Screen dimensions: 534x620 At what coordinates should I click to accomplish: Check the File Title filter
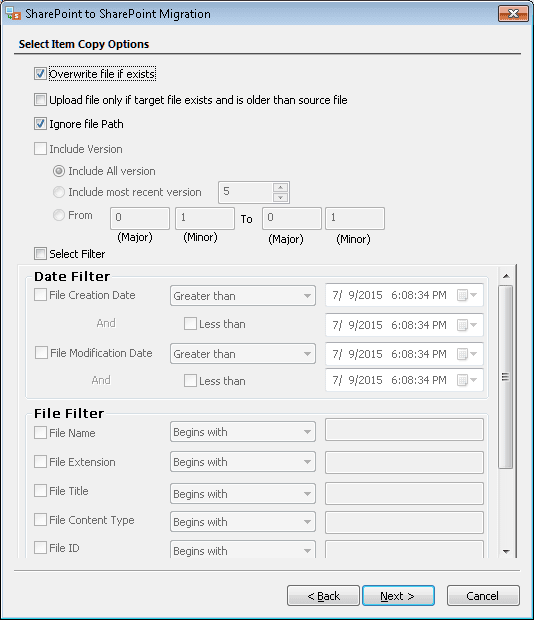(40, 491)
